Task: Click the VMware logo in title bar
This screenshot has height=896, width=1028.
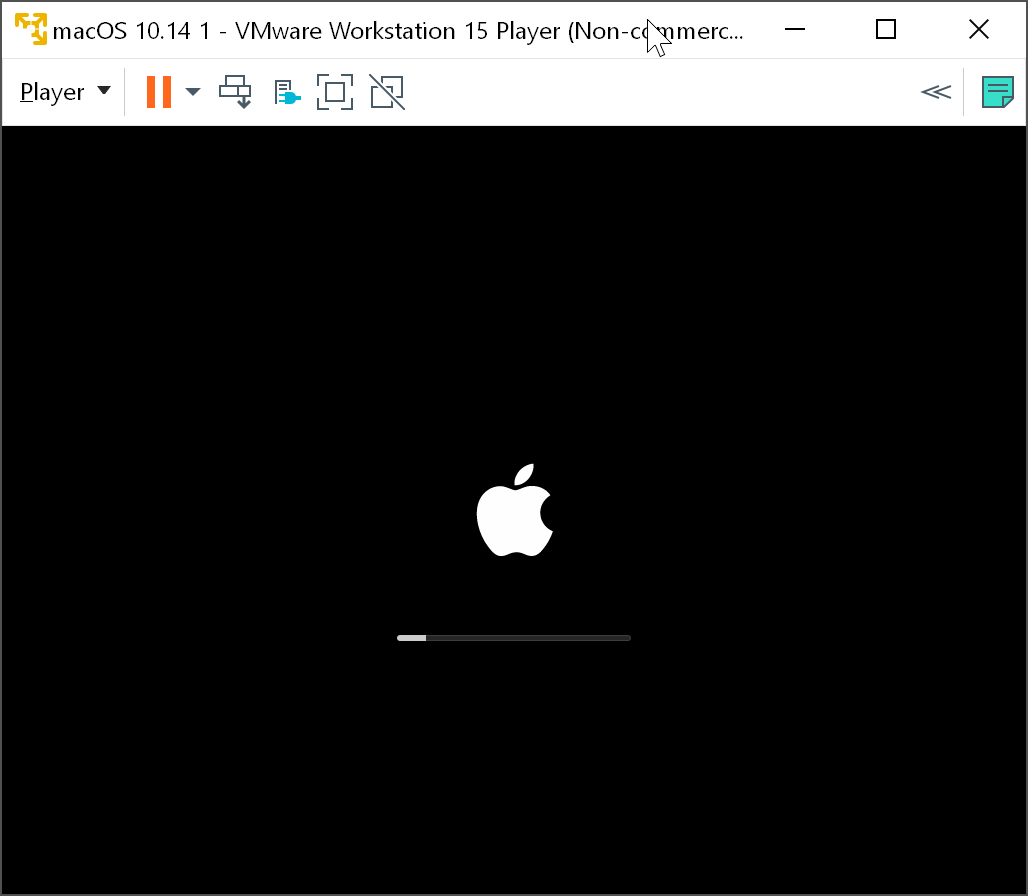Action: 31,29
